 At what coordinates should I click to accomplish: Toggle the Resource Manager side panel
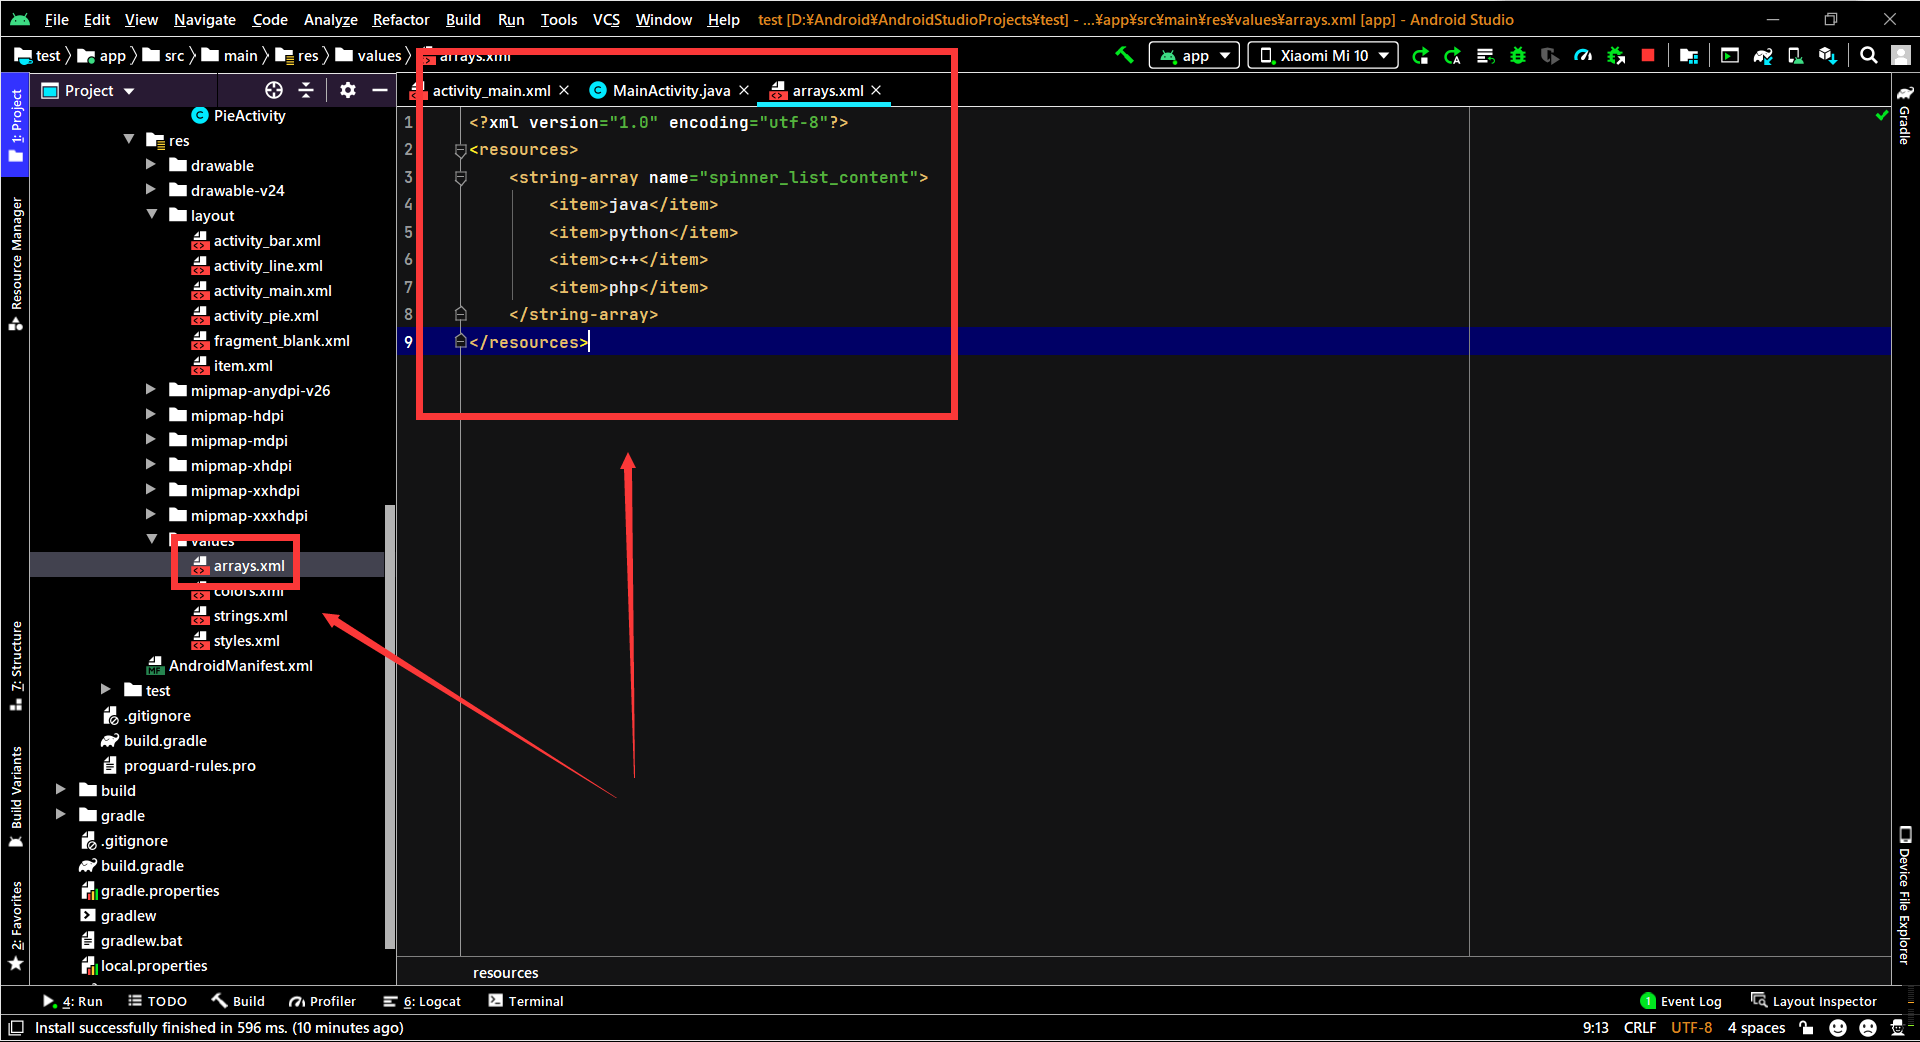[x=15, y=262]
